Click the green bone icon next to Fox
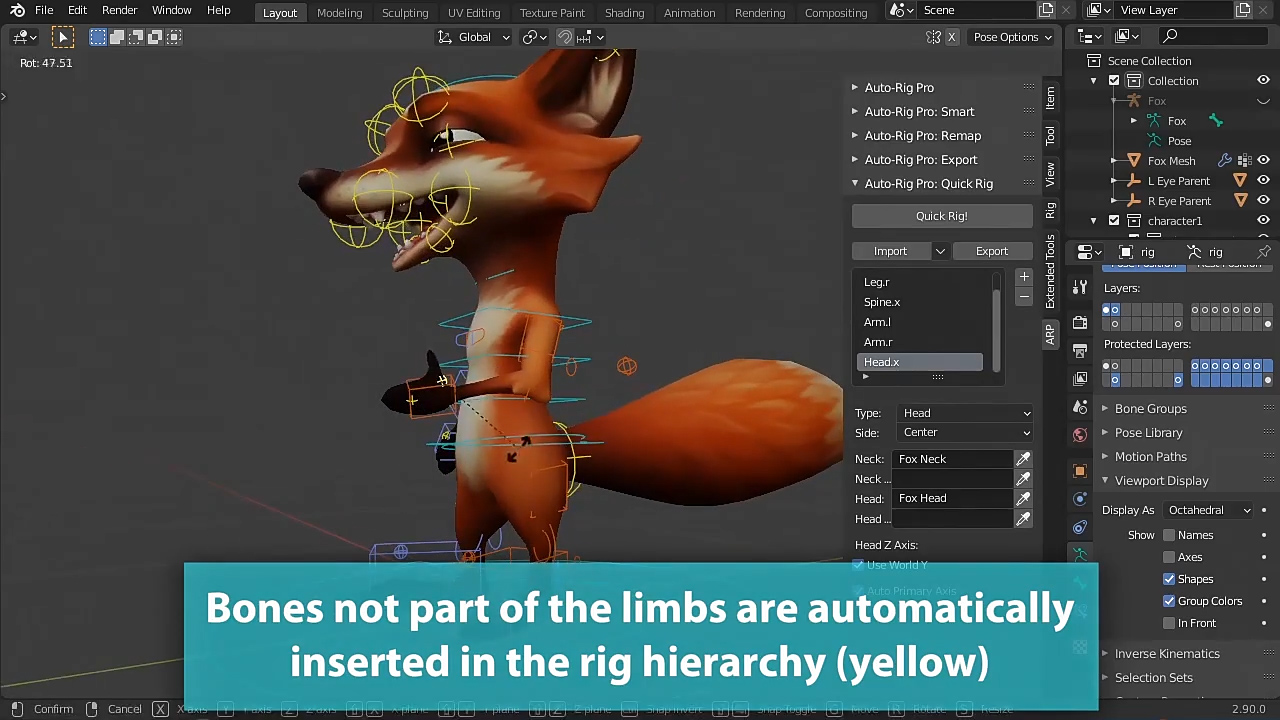This screenshot has height=720, width=1280. coord(1215,121)
